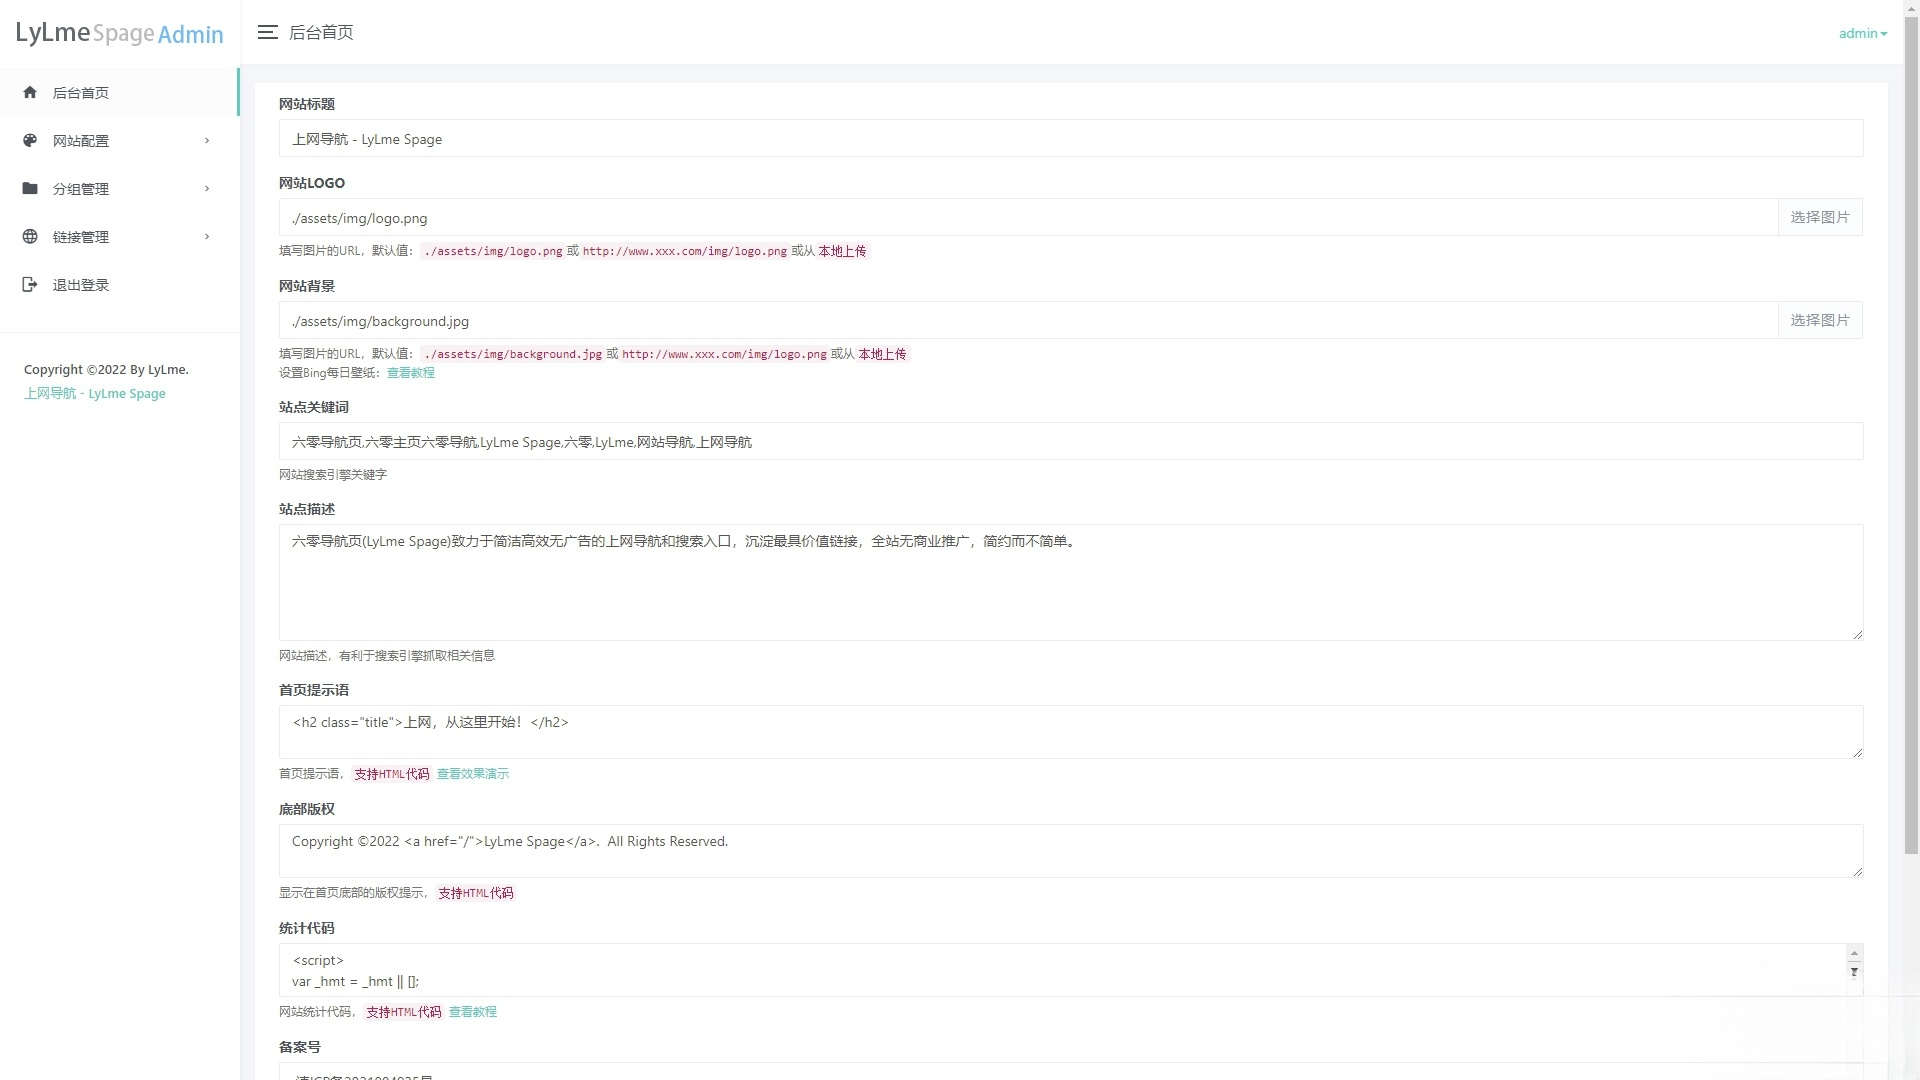Screen dimensions: 1920x1080
Task: Open the 上网导航 - LyLme Spage footer link
Action: coord(95,393)
